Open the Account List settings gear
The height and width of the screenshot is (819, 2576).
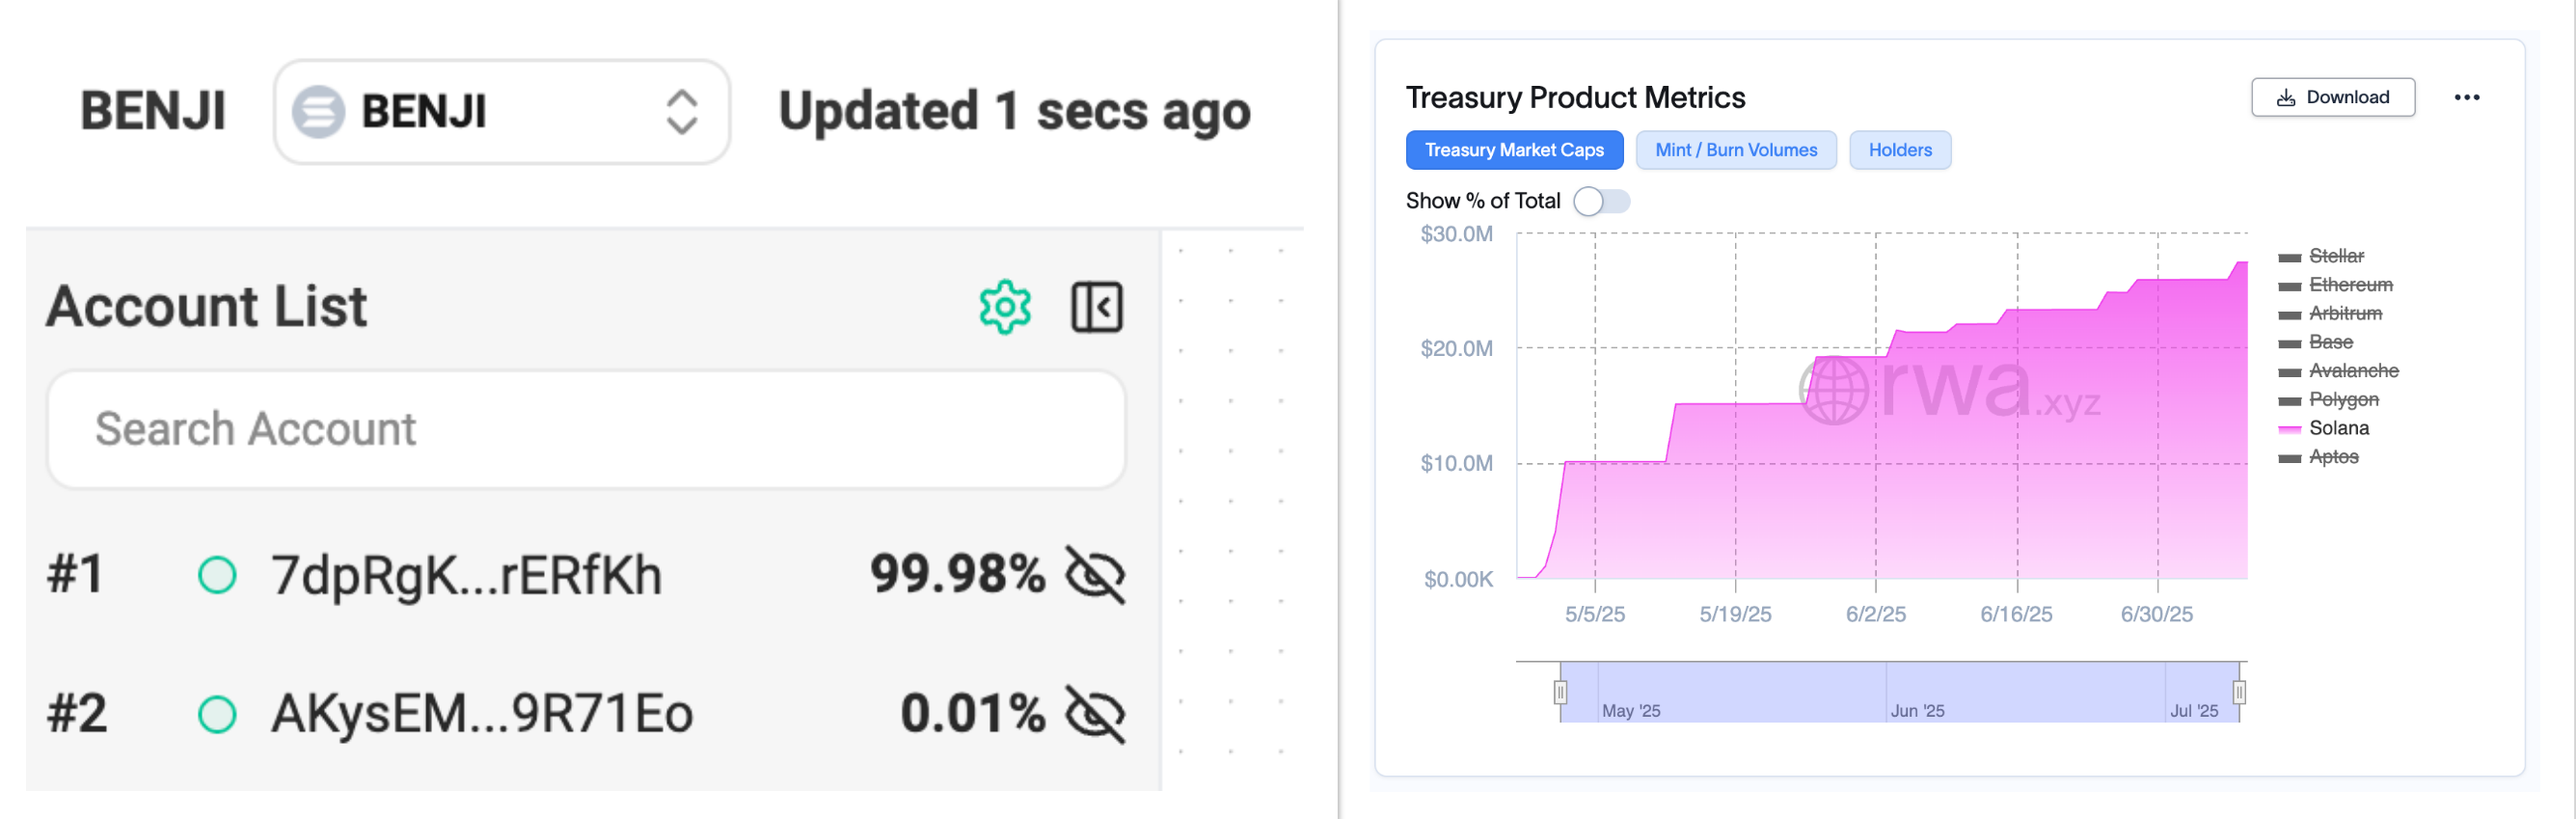pyautogui.click(x=1004, y=307)
